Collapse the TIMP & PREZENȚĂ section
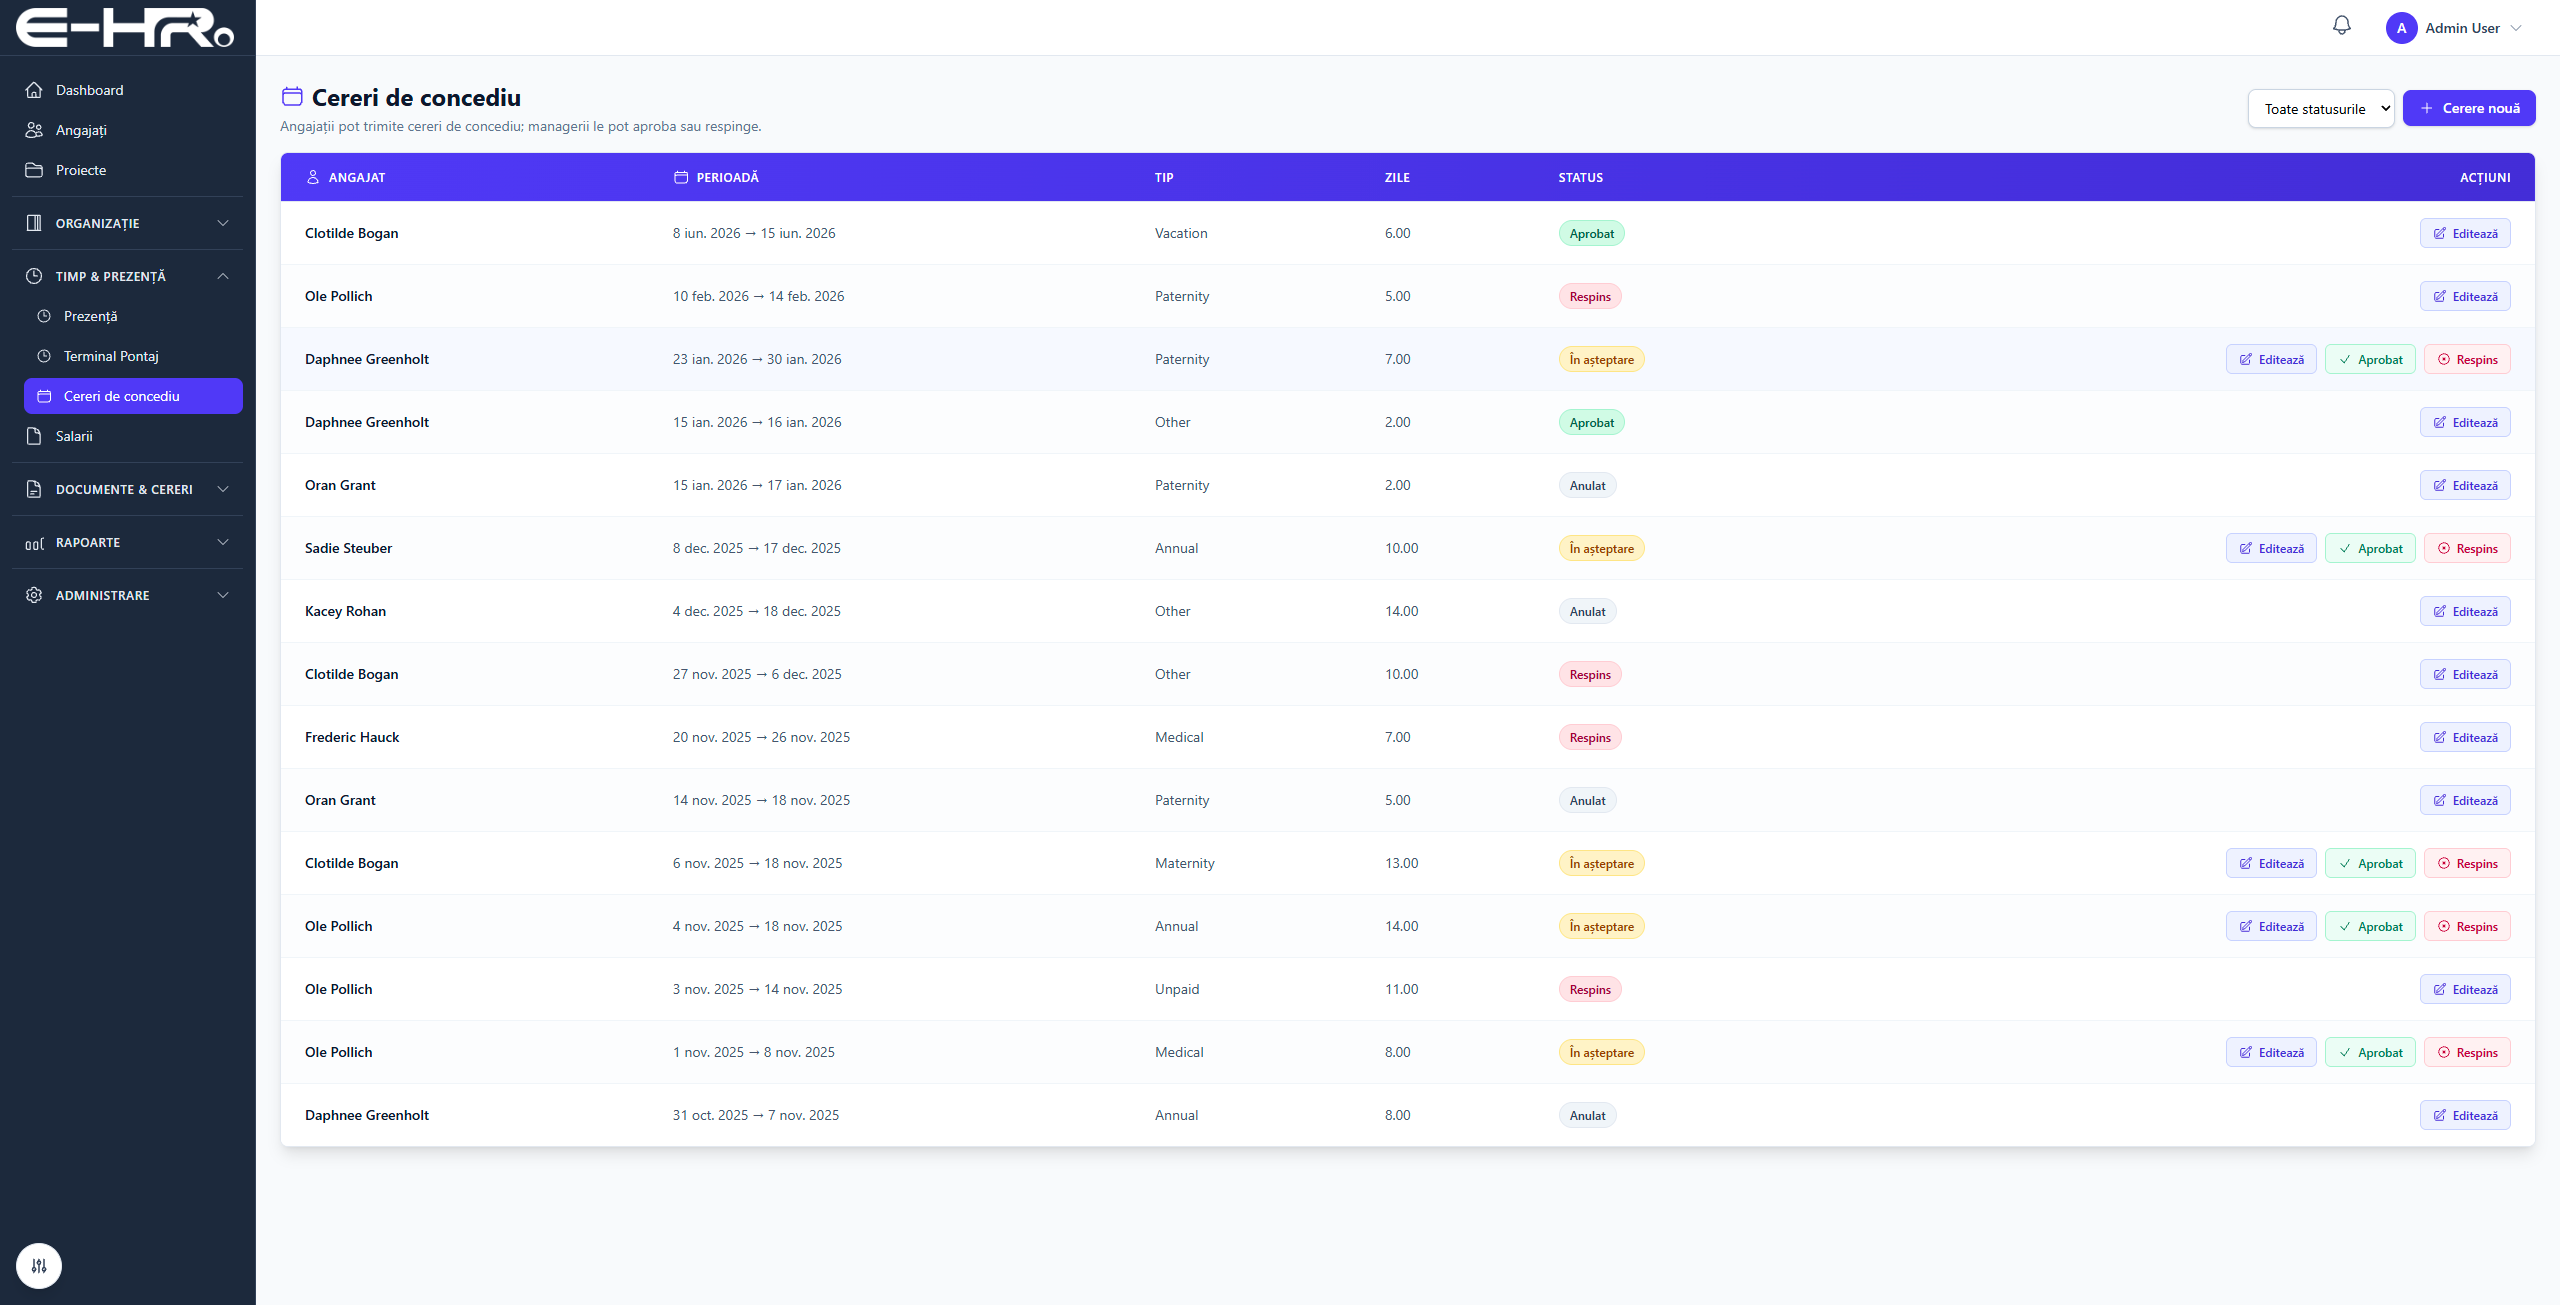 point(127,276)
